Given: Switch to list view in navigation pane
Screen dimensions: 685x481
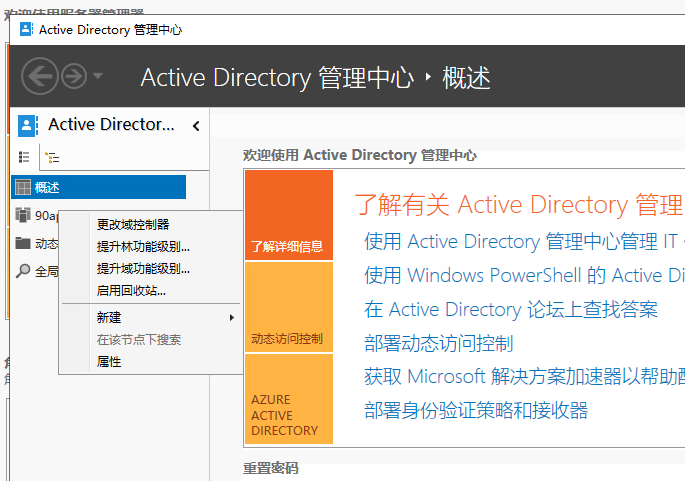Looking at the screenshot, I should pos(25,157).
